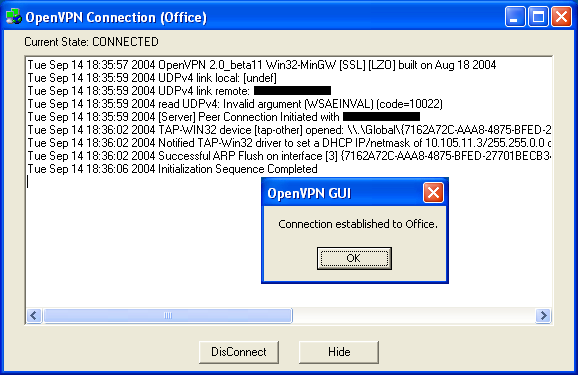Screen dimensions: 578x375
Task: Click the Current State: CONNECTED label
Action: tap(91, 42)
